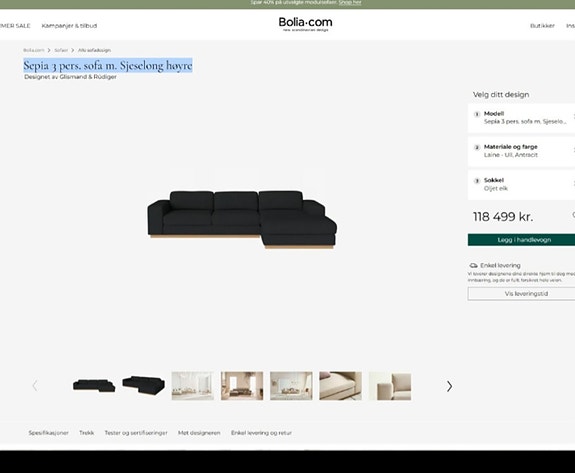Click the step 2 number icon
Screen dimensions: 575x473
(477, 147)
